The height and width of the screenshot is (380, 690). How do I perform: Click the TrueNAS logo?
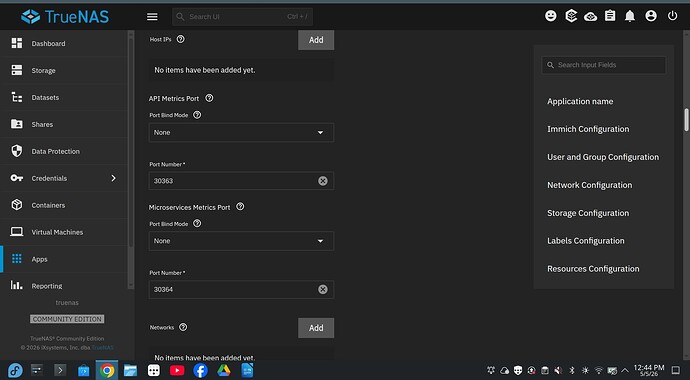click(65, 17)
